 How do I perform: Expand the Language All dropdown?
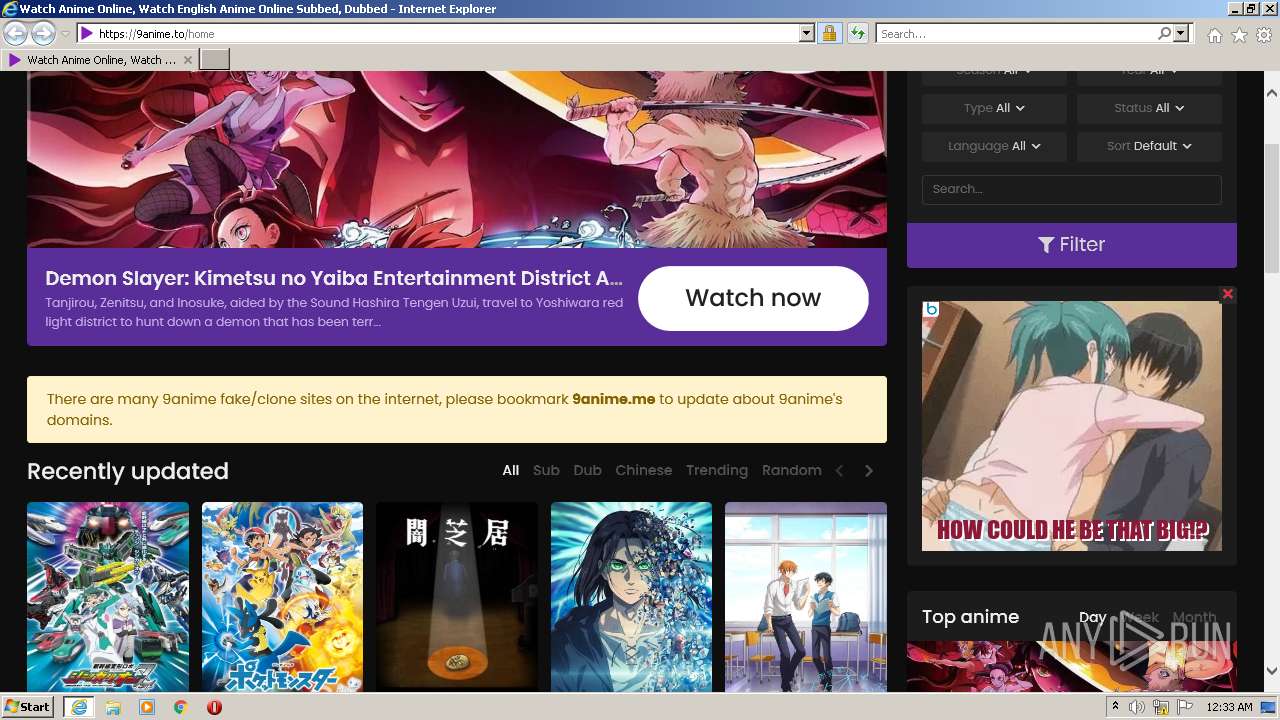coord(994,146)
